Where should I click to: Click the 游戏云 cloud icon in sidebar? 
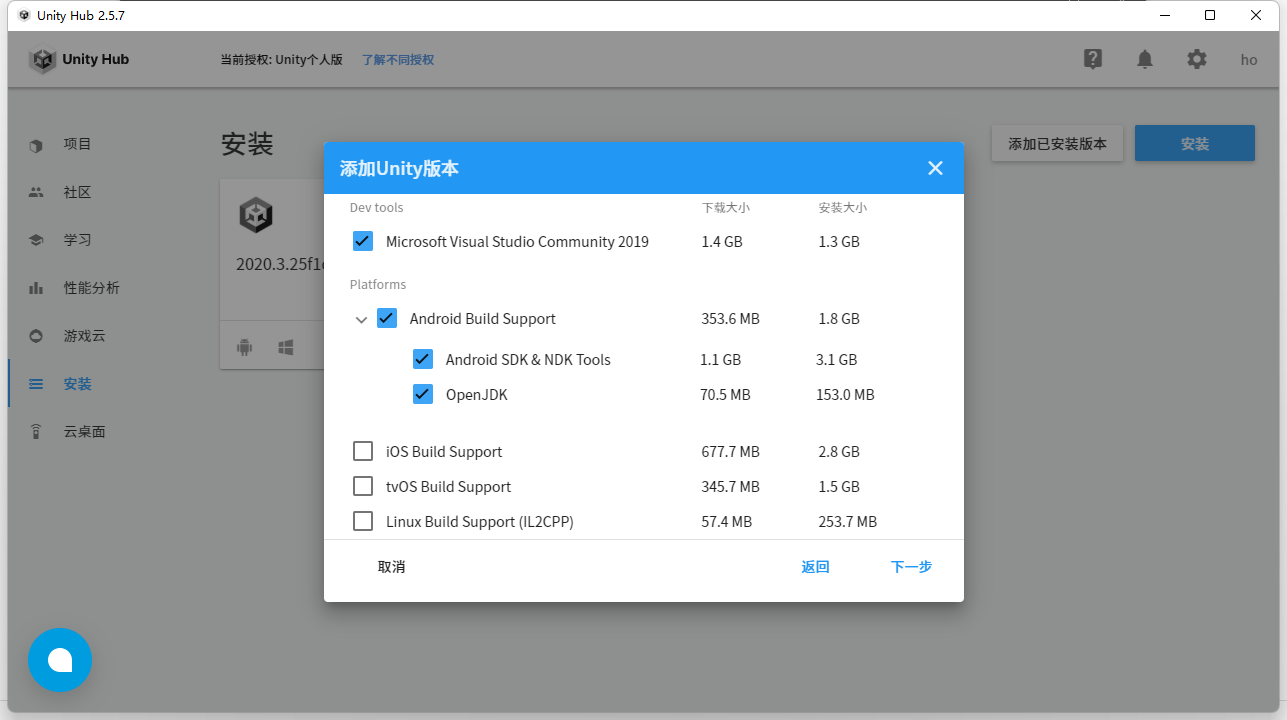click(36, 336)
